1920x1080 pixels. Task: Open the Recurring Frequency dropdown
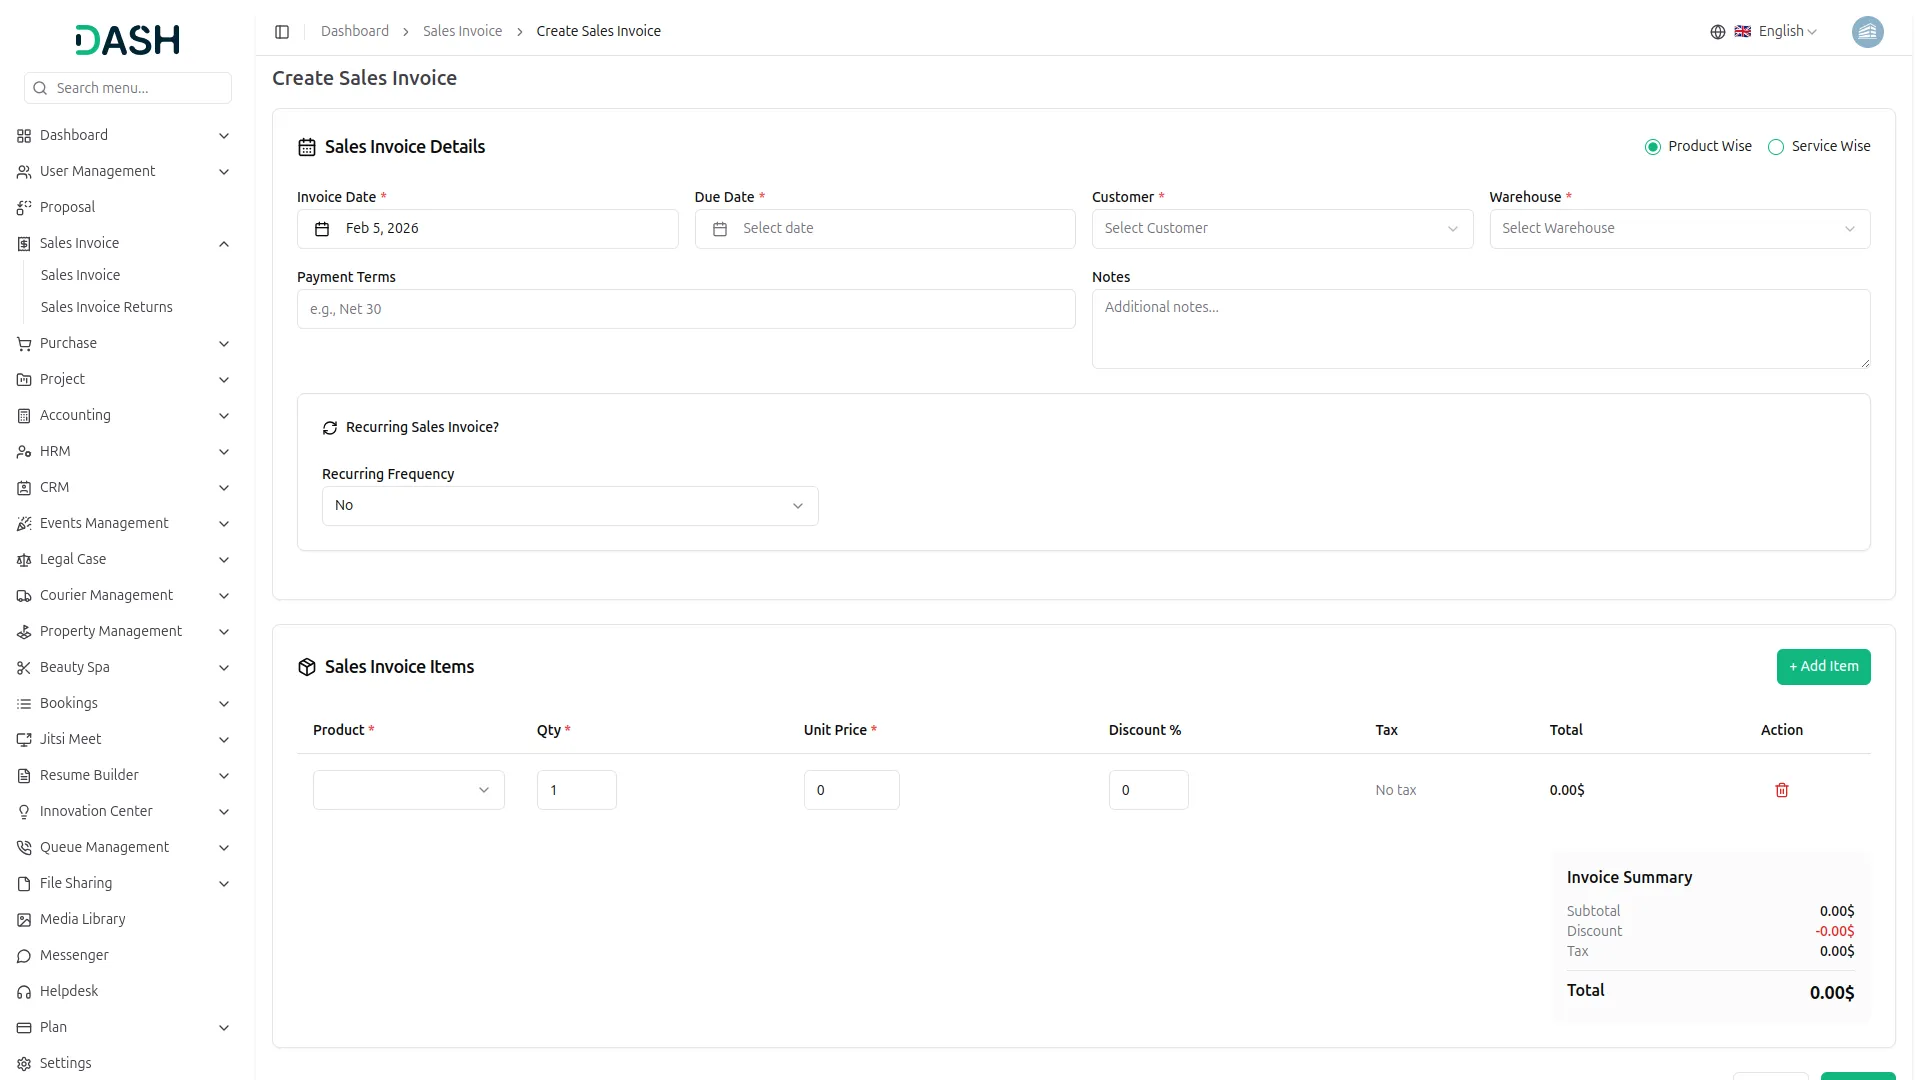pyautogui.click(x=568, y=506)
